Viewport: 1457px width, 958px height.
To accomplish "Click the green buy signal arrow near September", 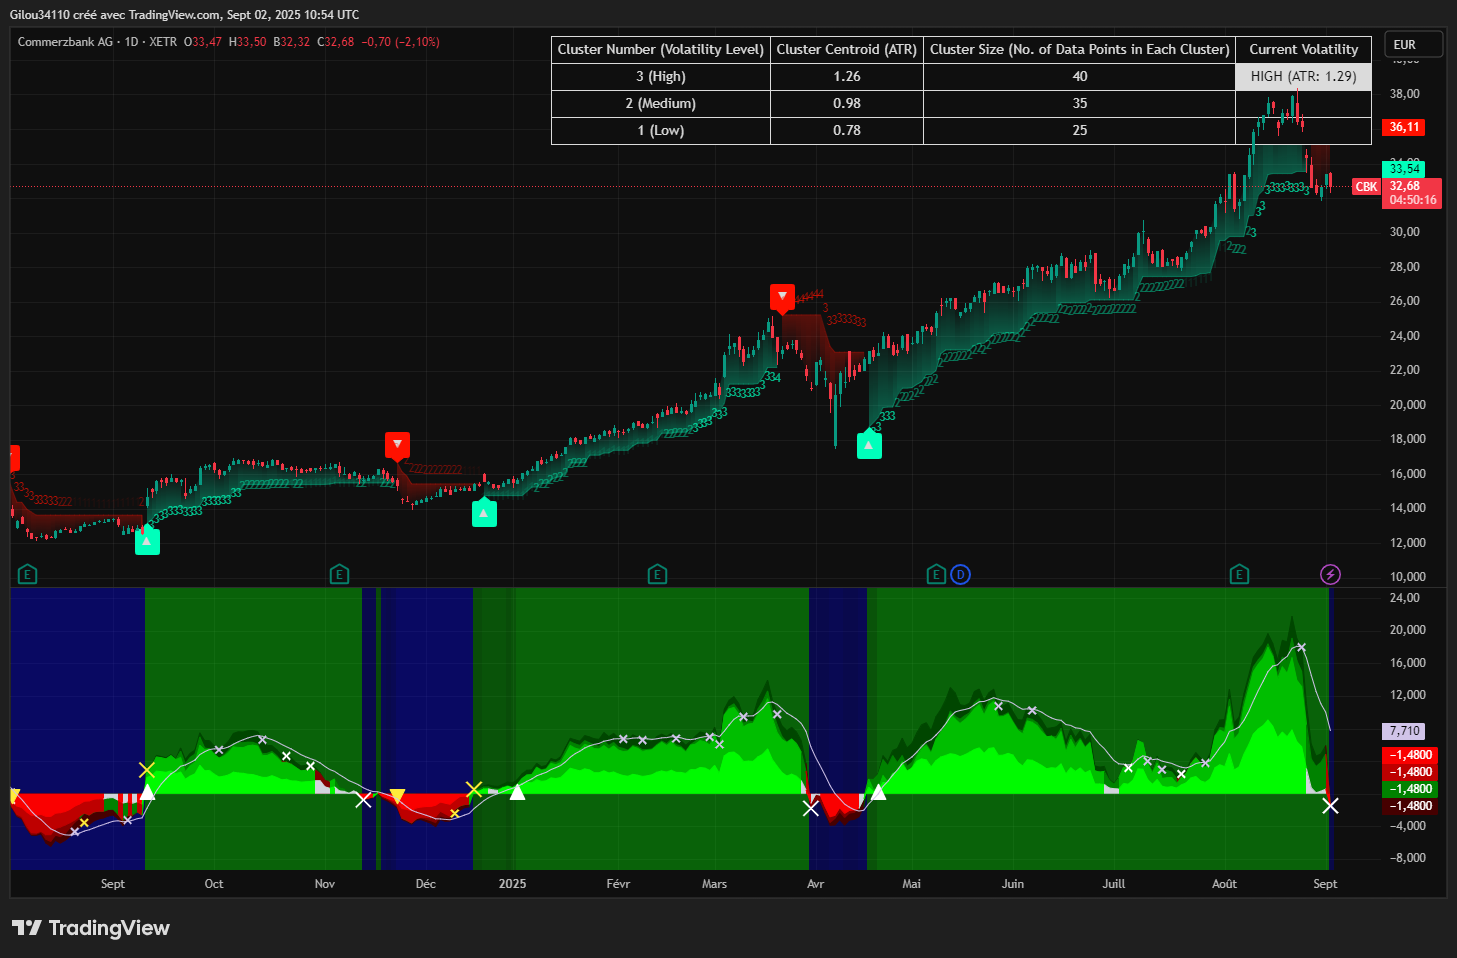I will coord(147,541).
